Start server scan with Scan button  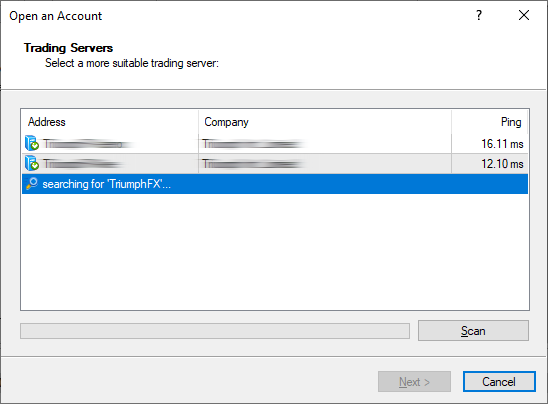(x=473, y=331)
